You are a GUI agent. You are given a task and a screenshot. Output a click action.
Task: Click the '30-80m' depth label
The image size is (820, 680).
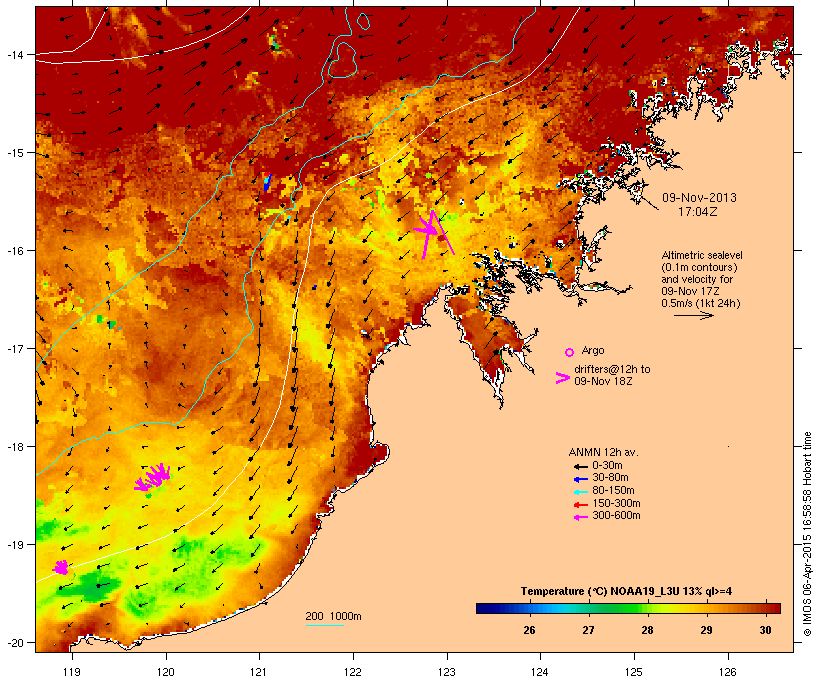click(x=610, y=478)
